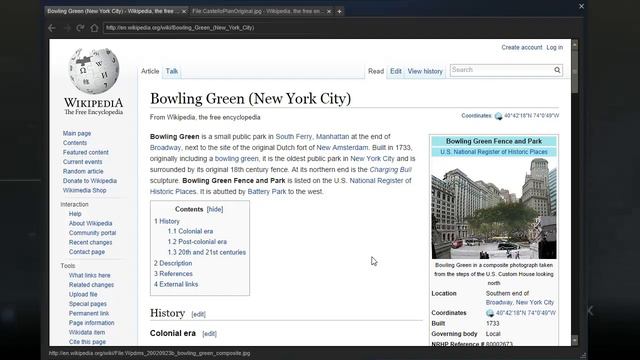
Task: Open Donate to Wikipedia link
Action: (x=90, y=181)
